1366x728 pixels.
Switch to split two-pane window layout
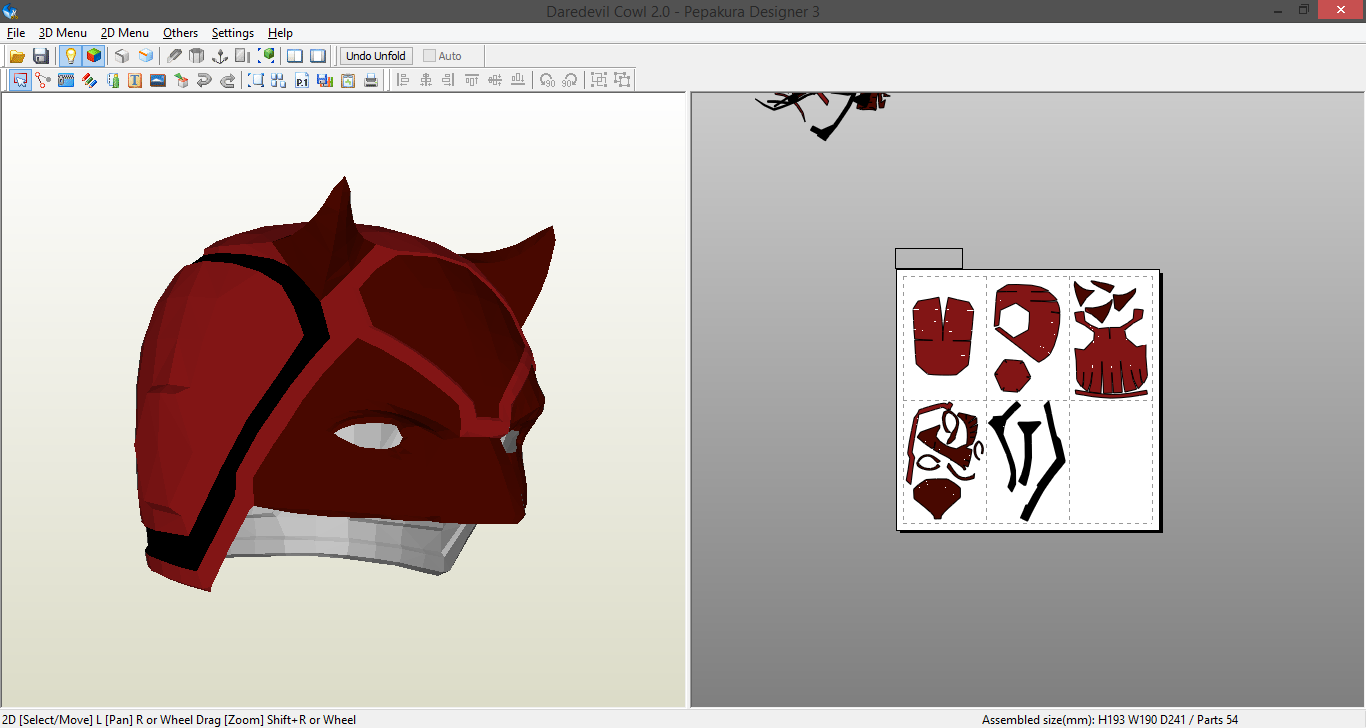pos(295,56)
